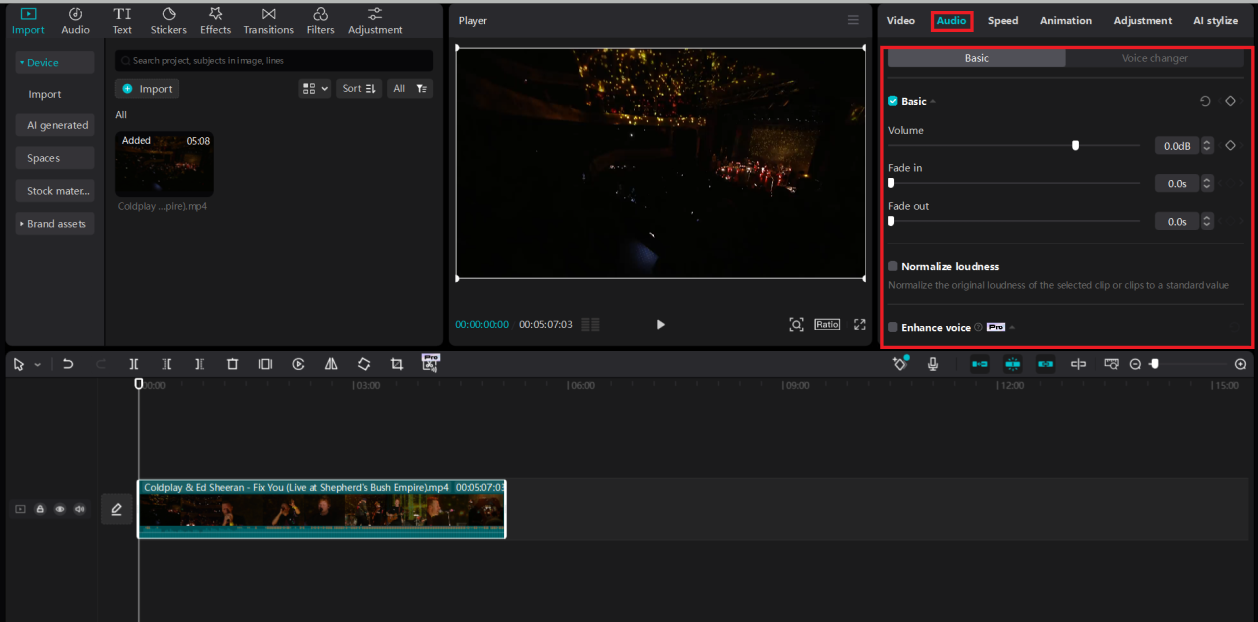
Task: Open the All filter dropdown
Action: click(x=410, y=89)
